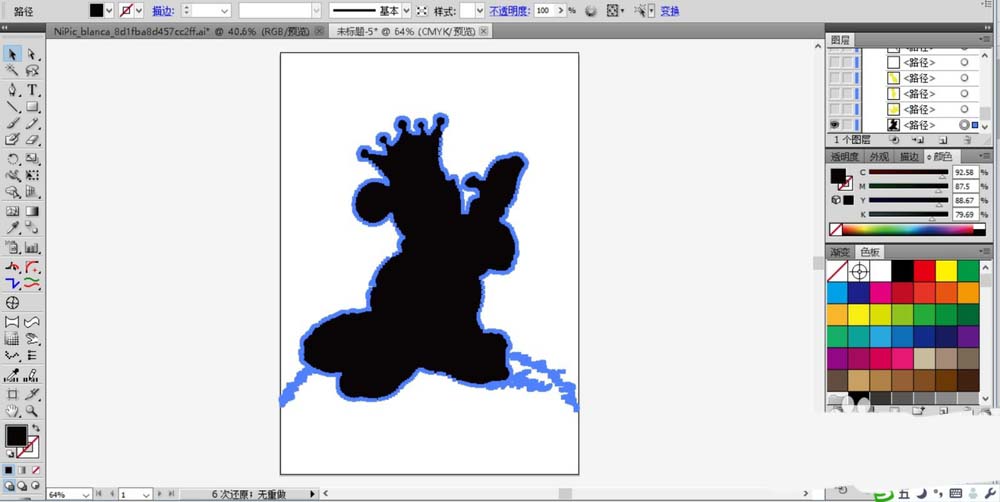The width and height of the screenshot is (1000, 502).
Task: Open the 样式 style dropdown
Action: [x=480, y=11]
